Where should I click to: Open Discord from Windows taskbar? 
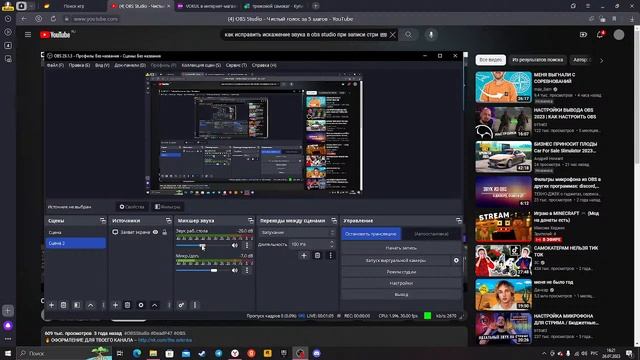[317, 353]
